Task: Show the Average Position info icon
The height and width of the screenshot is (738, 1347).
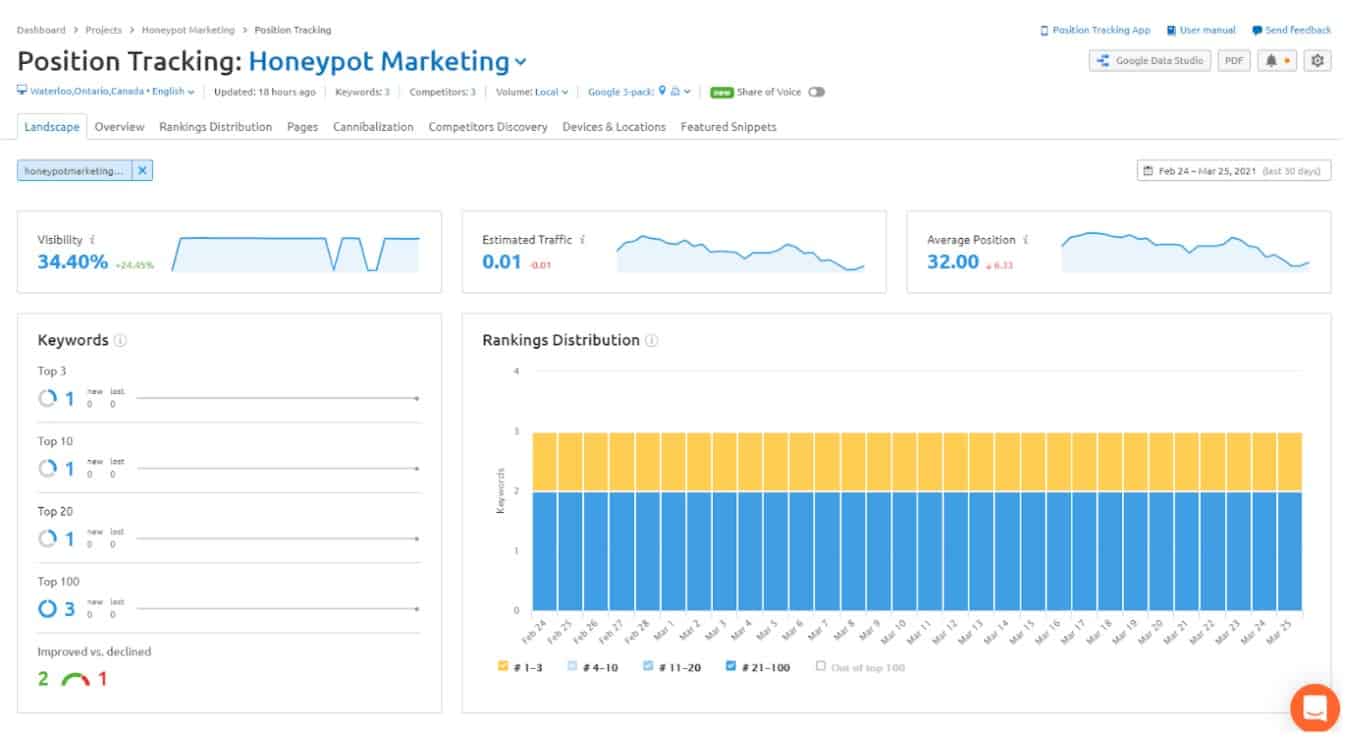Action: tap(1025, 240)
